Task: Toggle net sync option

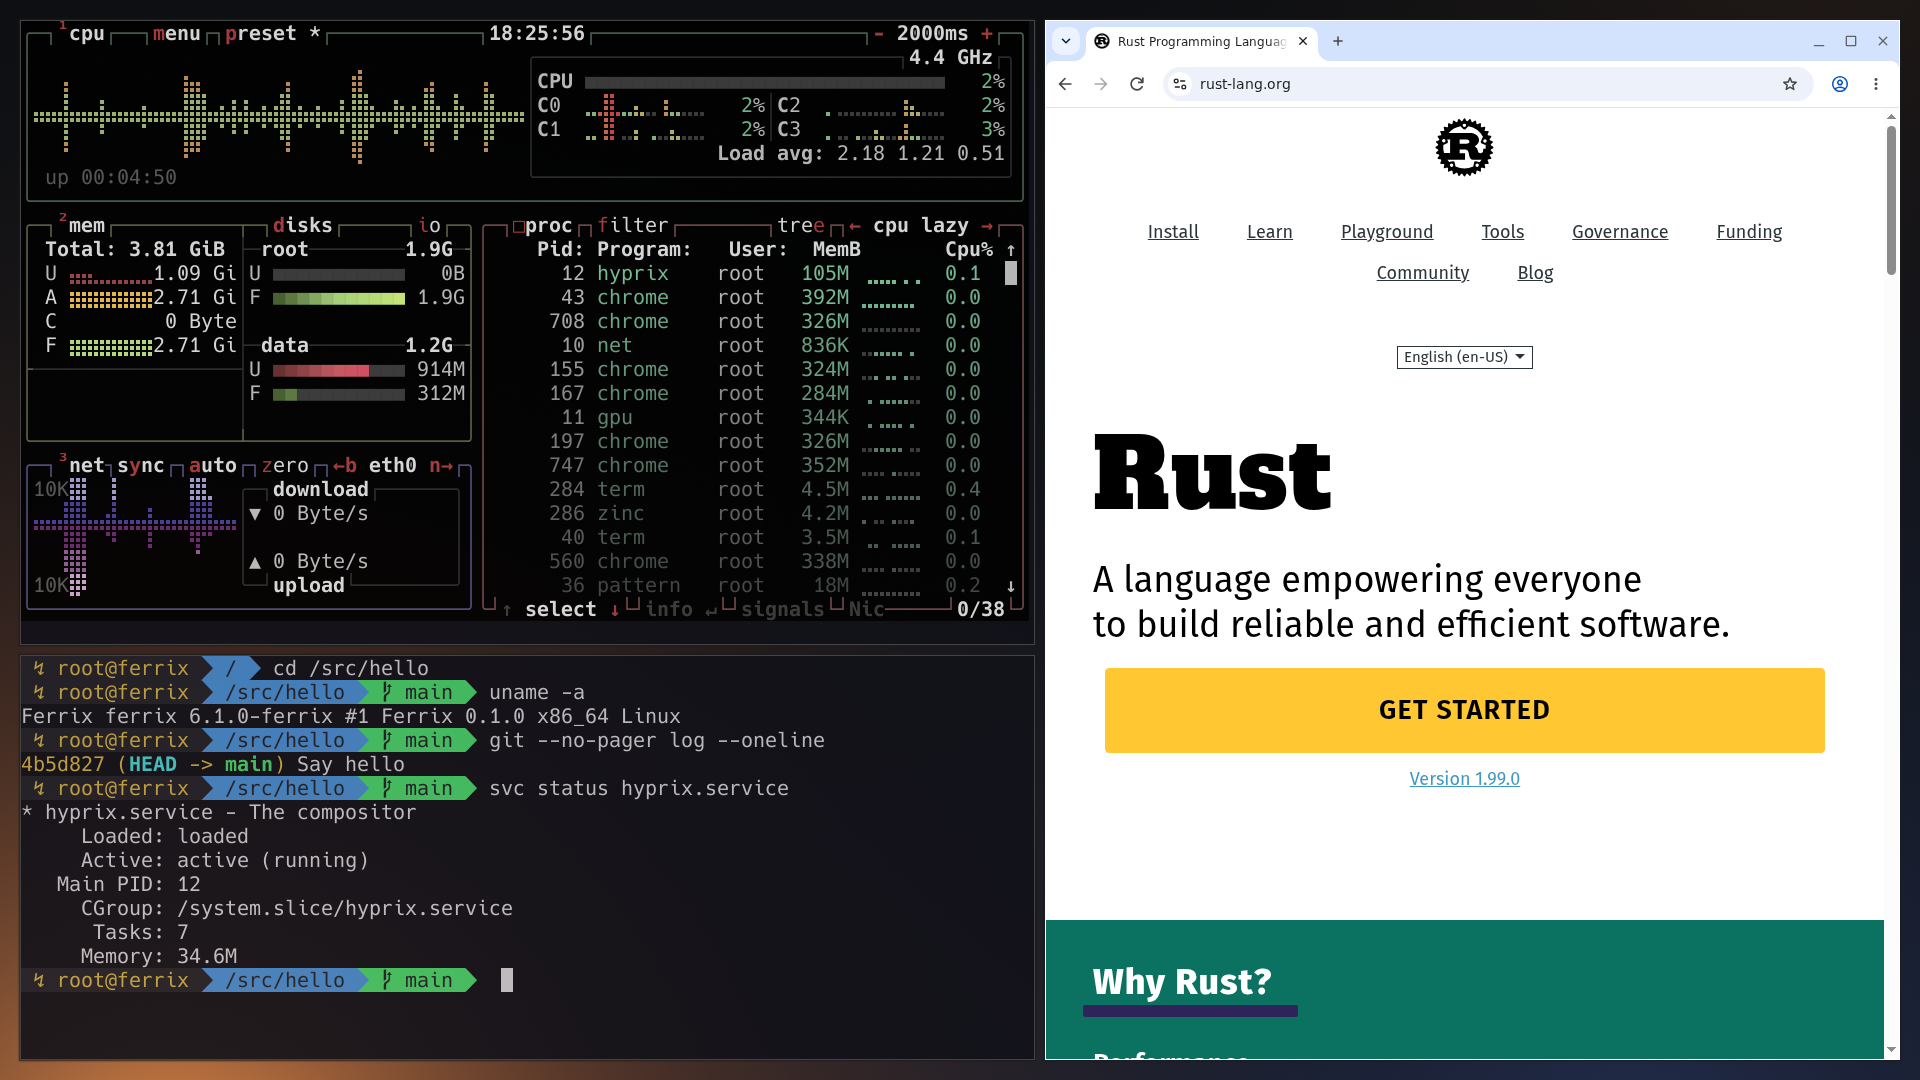Action: [141, 466]
